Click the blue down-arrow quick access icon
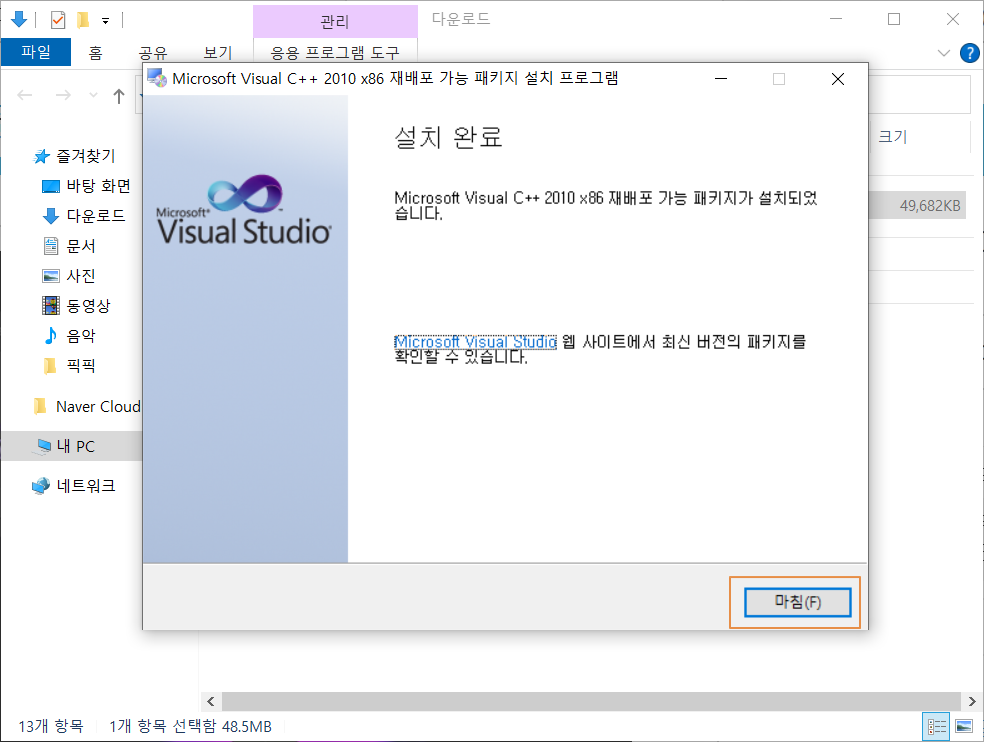984x742 pixels. click(19, 19)
